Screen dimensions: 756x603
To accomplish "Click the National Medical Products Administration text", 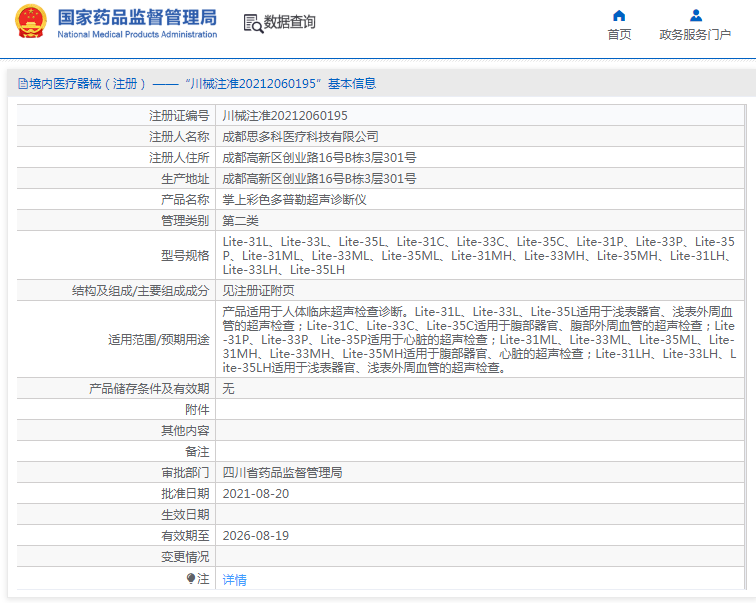I will 137,35.
